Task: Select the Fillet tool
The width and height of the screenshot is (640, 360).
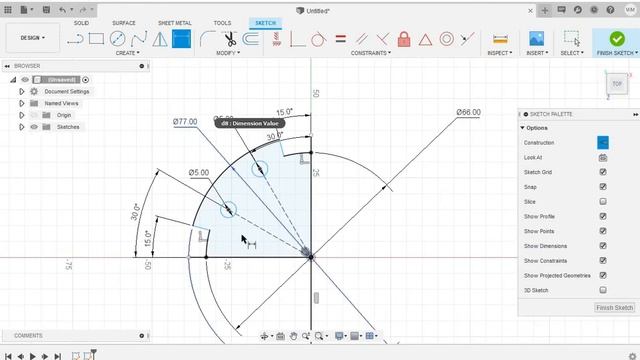Action: pos(208,39)
